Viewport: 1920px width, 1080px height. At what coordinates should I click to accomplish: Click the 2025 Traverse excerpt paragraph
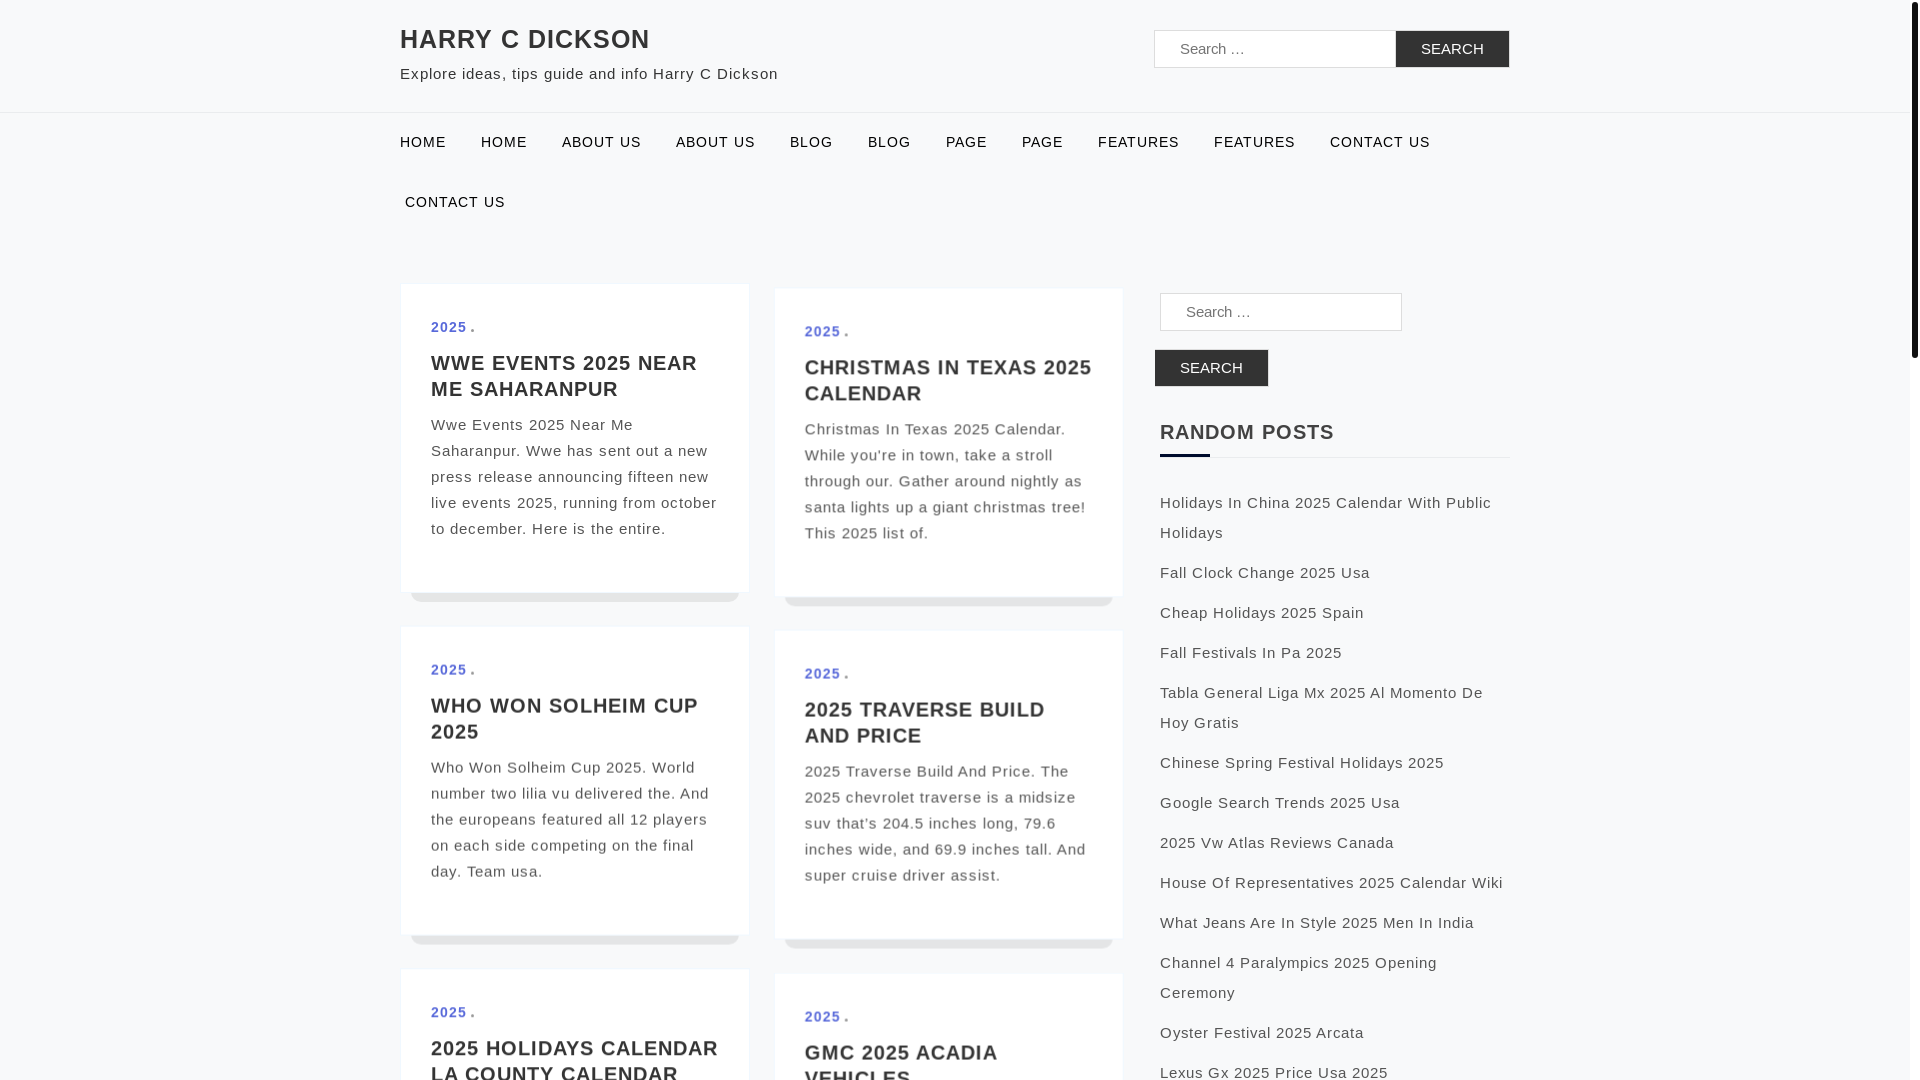click(945, 824)
